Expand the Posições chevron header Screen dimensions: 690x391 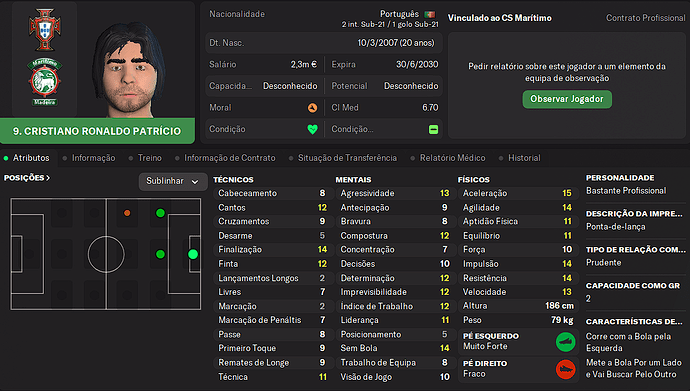pos(26,178)
